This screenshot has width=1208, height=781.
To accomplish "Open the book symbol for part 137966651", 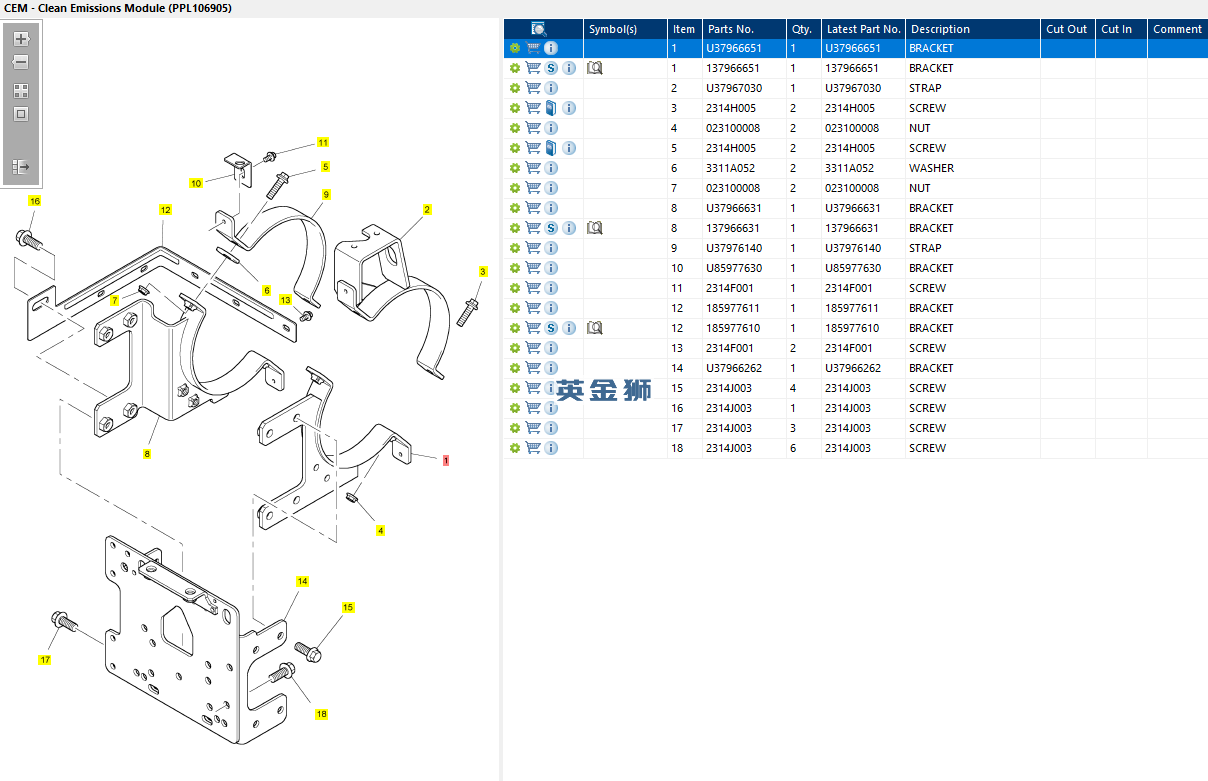I will [x=595, y=68].
